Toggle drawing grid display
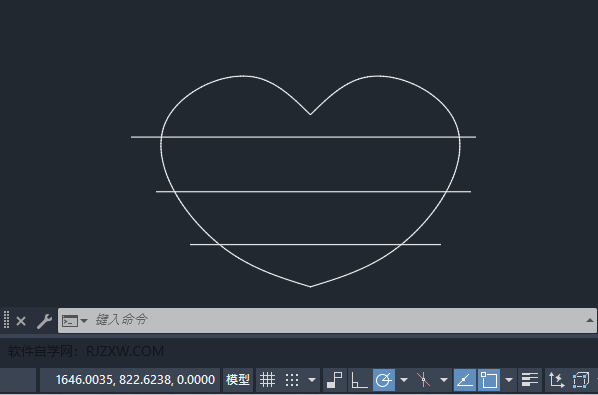 [x=267, y=380]
